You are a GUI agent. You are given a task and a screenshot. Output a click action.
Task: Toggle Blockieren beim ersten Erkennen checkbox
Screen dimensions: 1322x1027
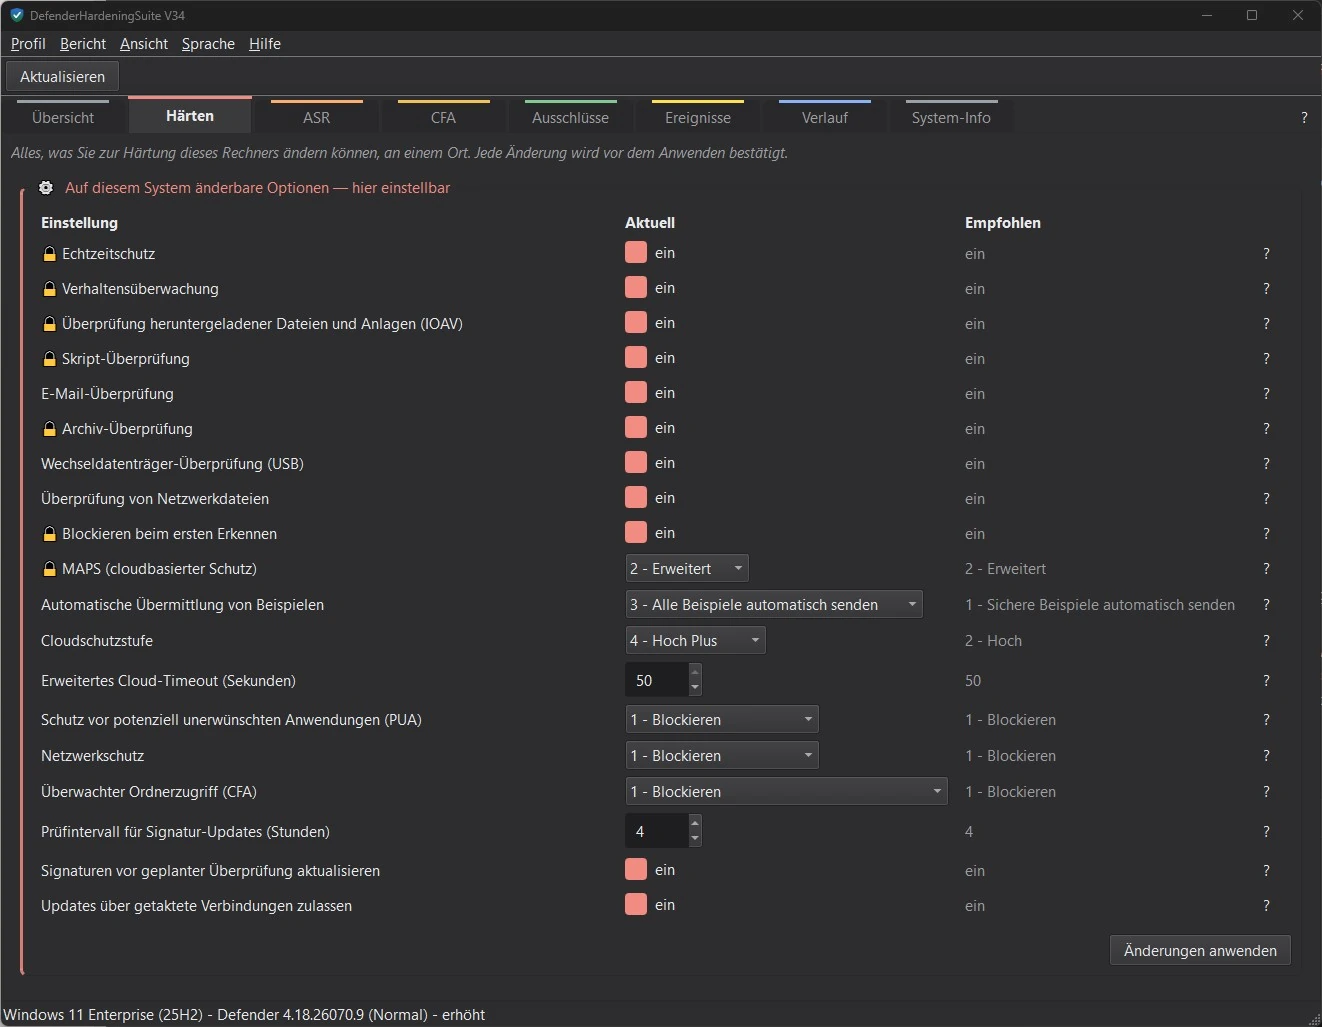pyautogui.click(x=636, y=532)
